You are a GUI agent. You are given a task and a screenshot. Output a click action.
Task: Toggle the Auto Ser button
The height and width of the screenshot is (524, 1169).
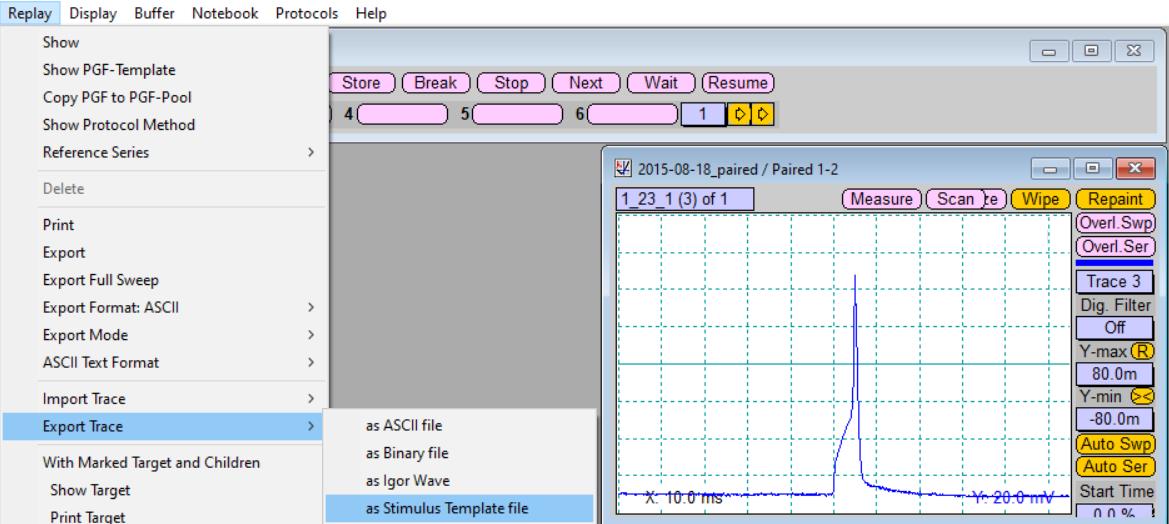click(x=1115, y=467)
